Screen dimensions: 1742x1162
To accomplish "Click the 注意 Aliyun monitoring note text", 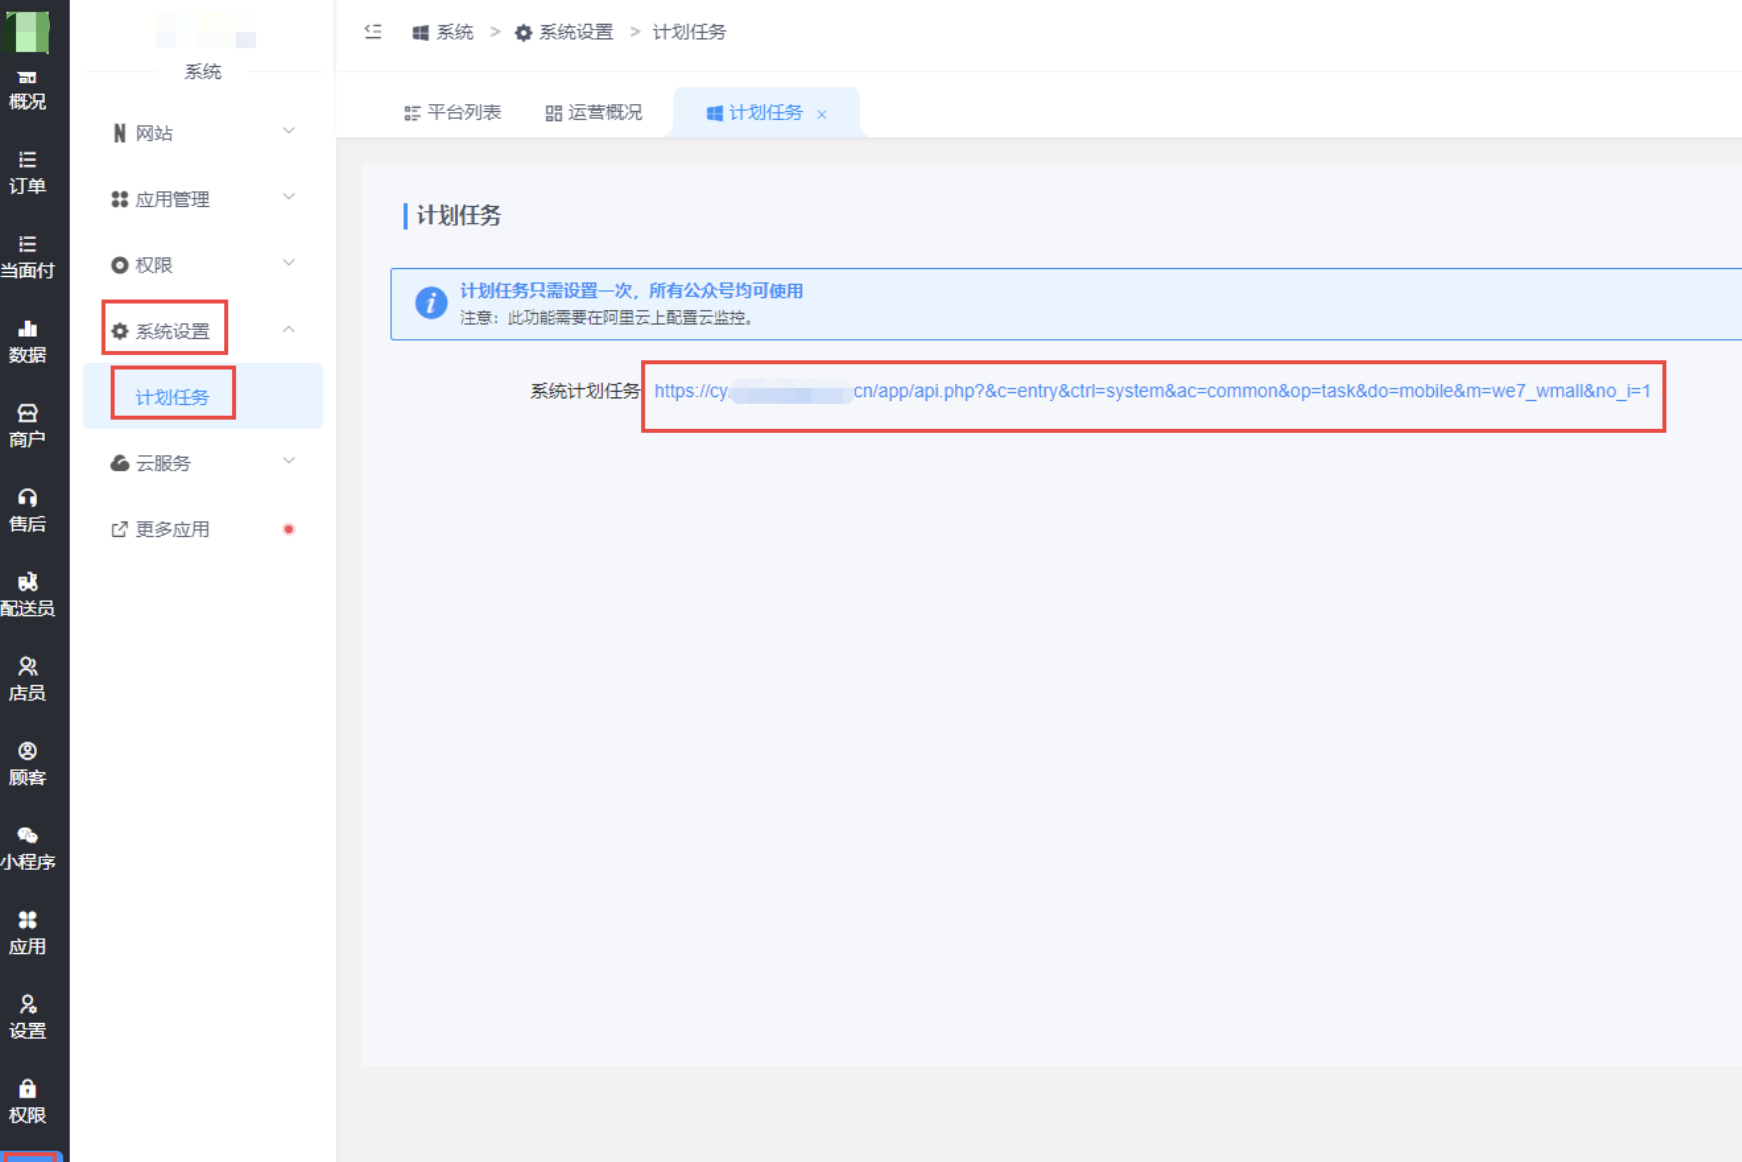I will tap(607, 317).
